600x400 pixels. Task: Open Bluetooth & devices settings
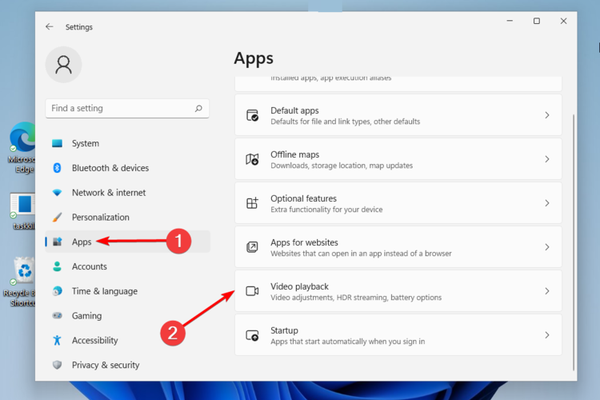[x=110, y=168]
